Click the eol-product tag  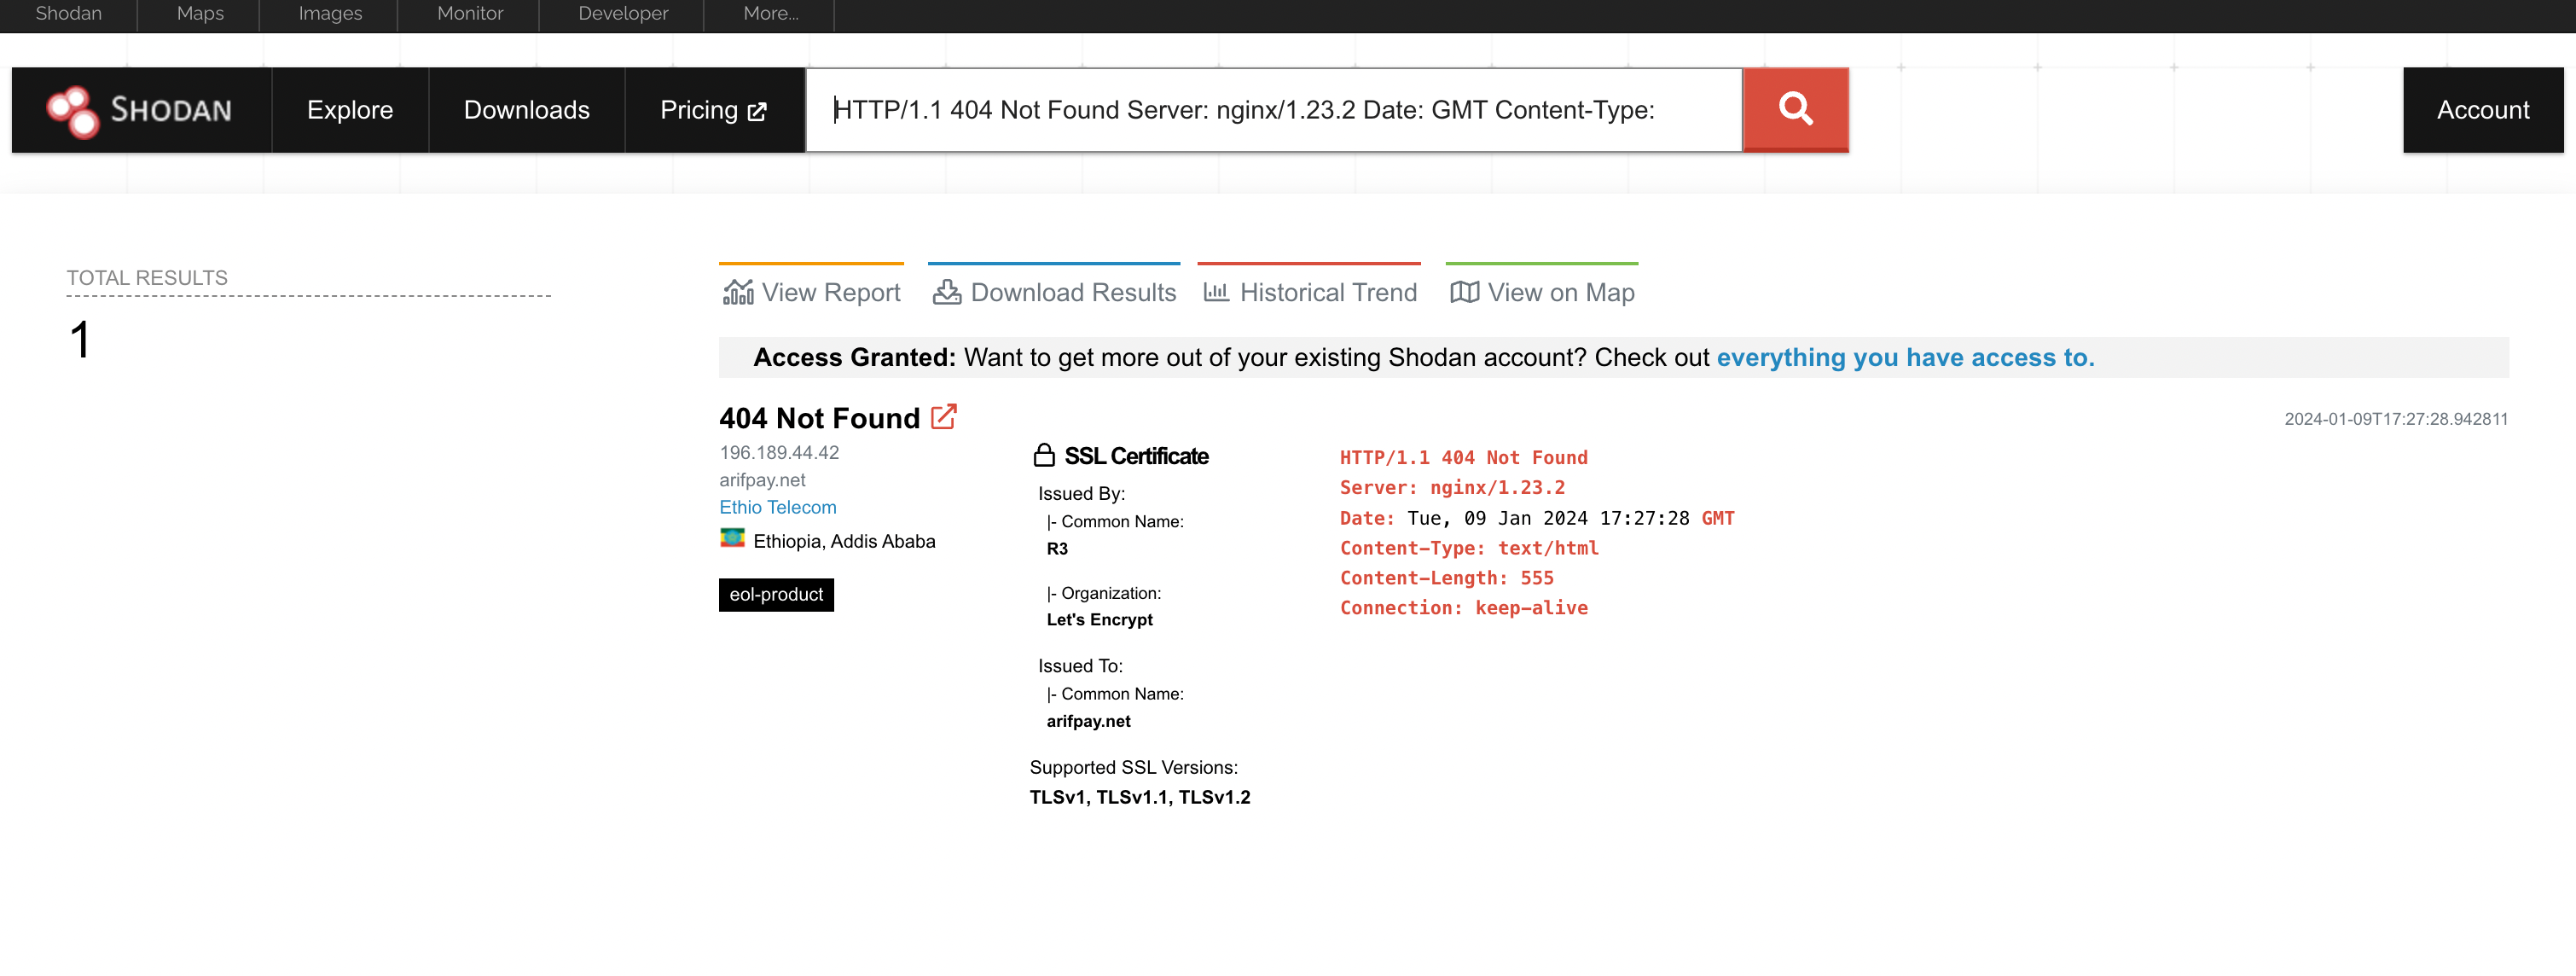tap(776, 594)
